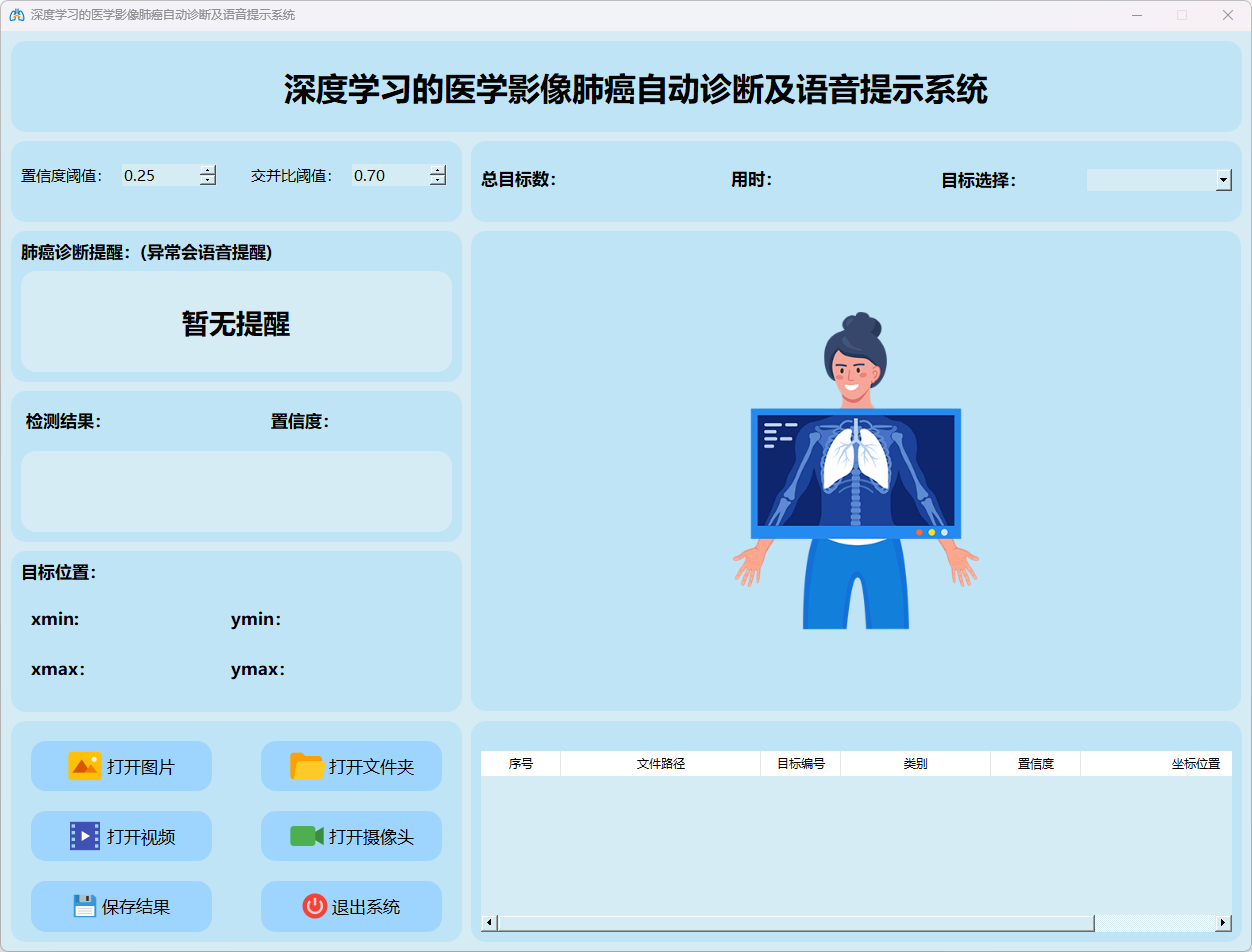1252x952 pixels.
Task: Click the scrollbar right arrow in table
Action: (1223, 923)
